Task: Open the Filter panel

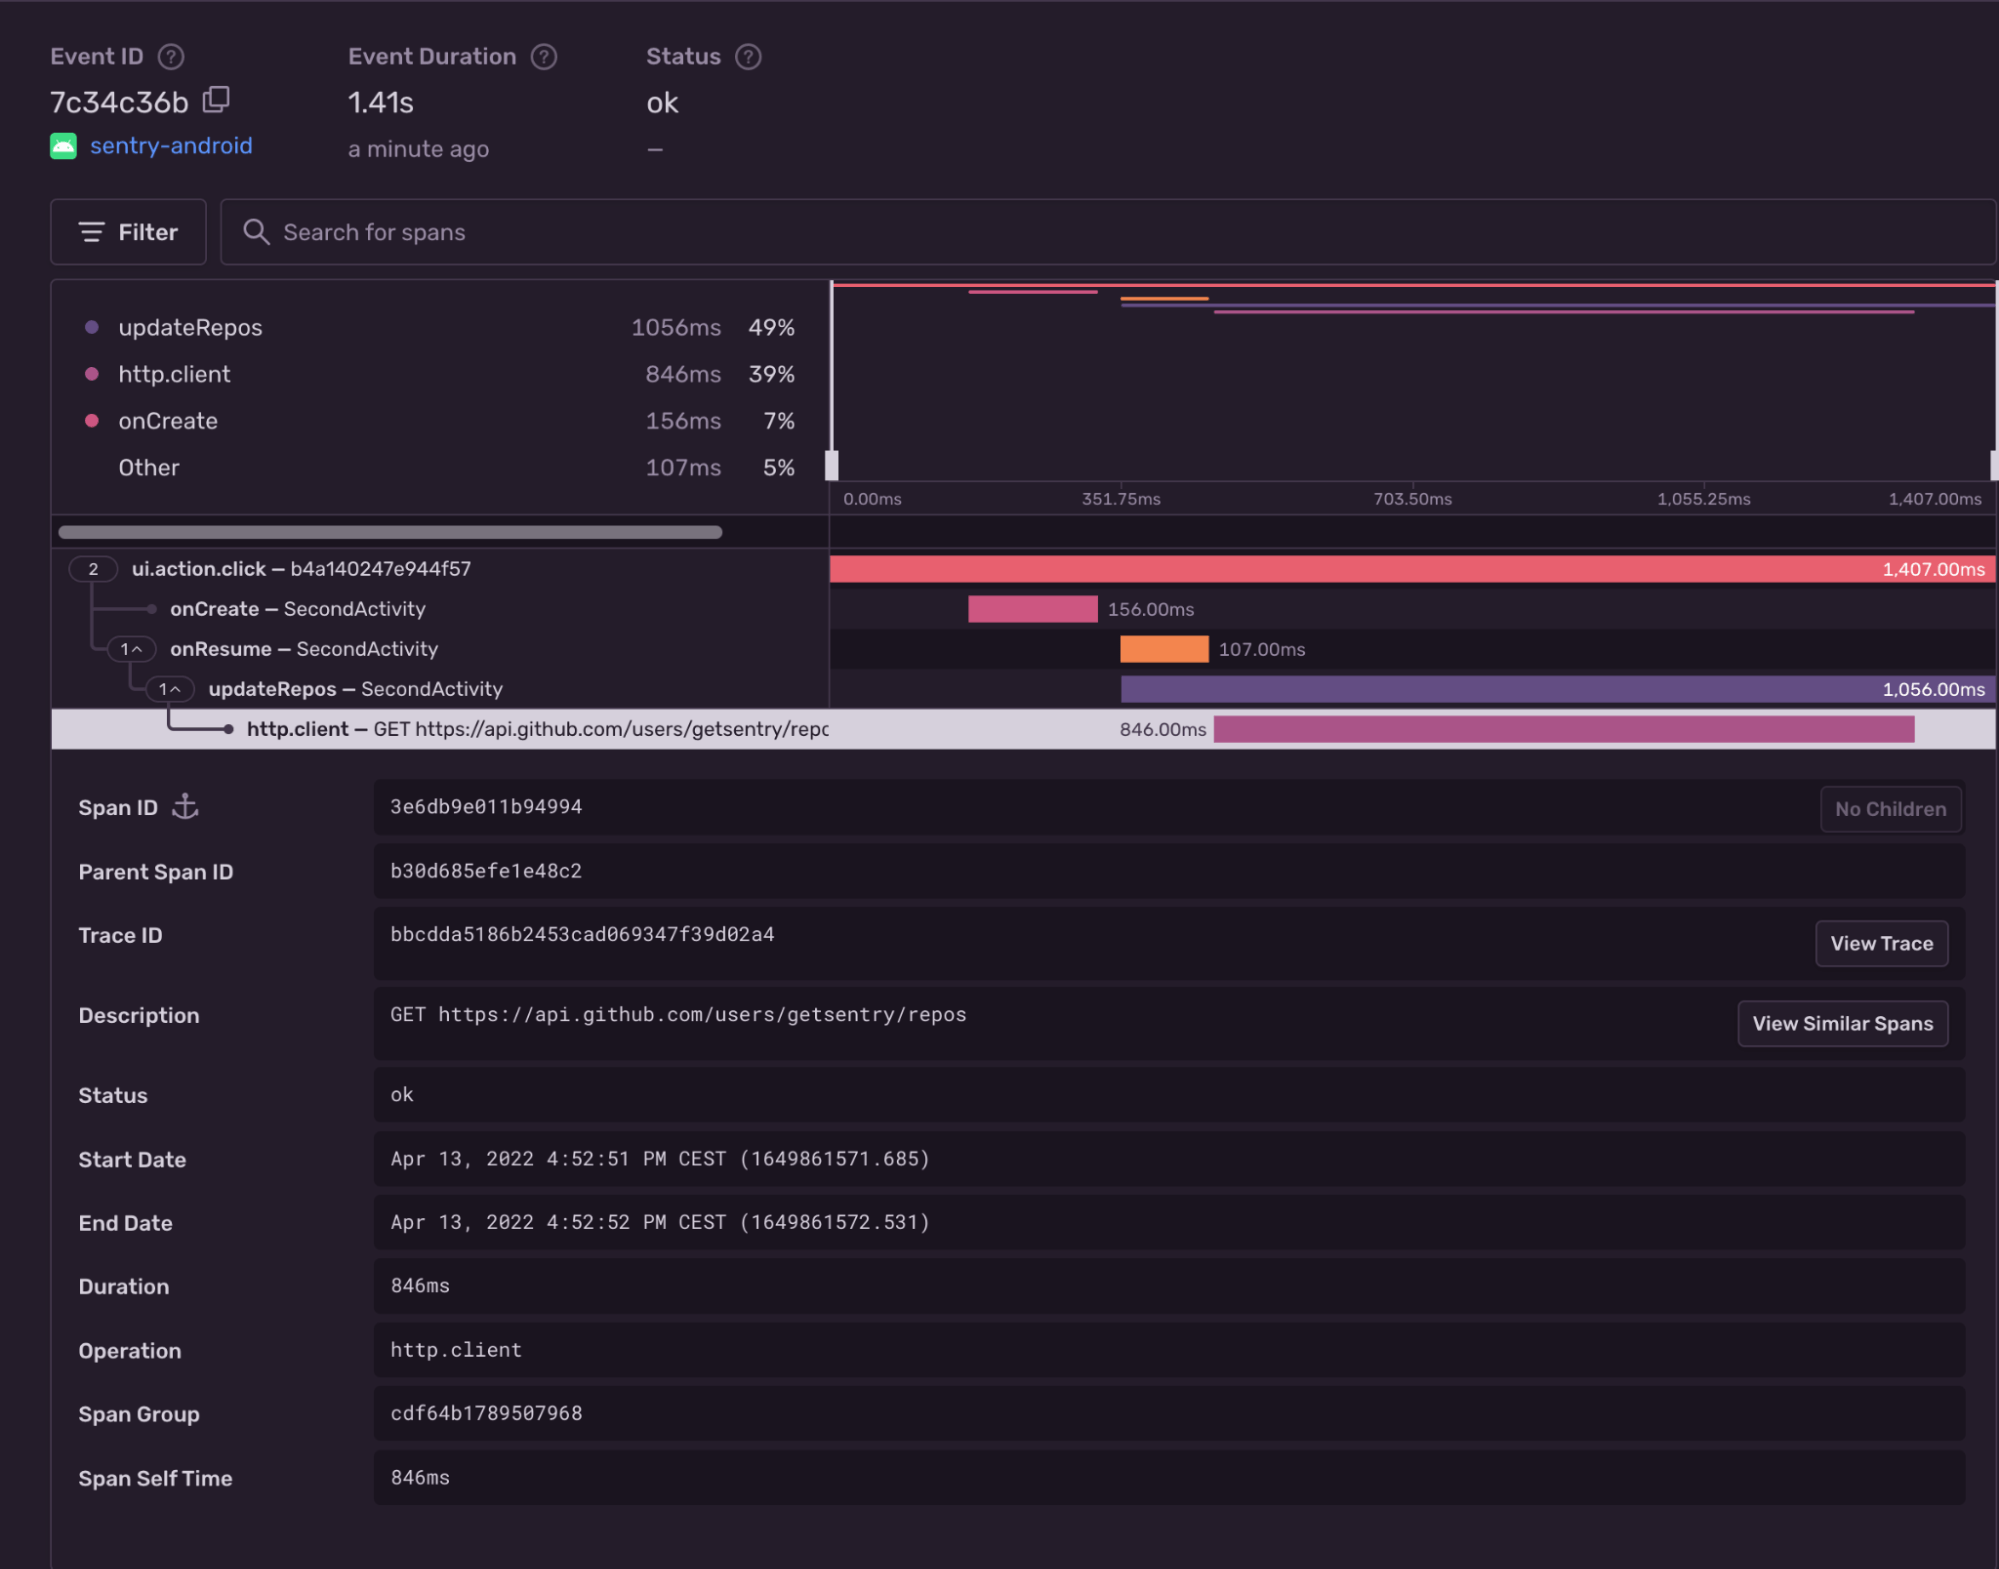Action: pyautogui.click(x=128, y=232)
